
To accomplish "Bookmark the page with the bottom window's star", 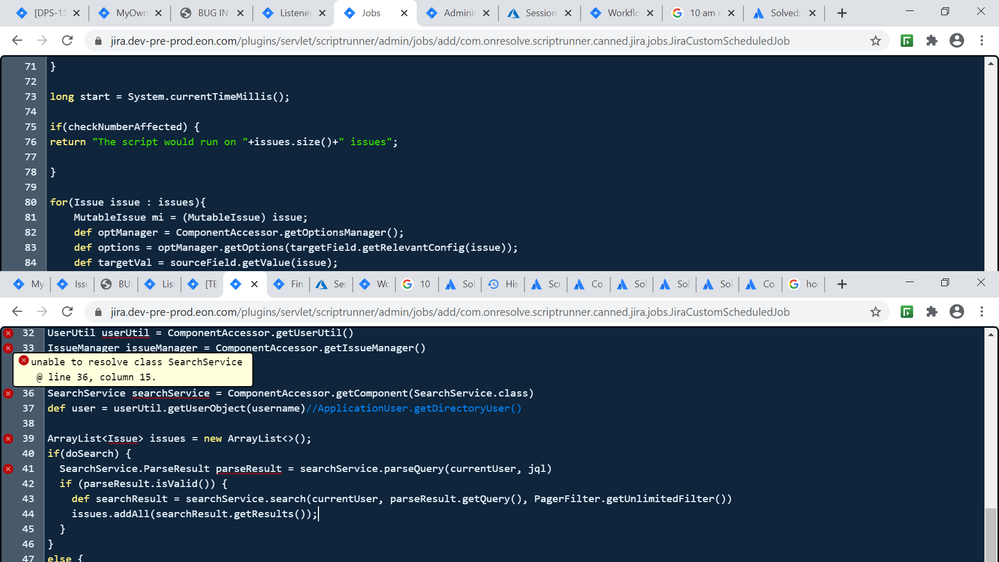I will tap(875, 312).
